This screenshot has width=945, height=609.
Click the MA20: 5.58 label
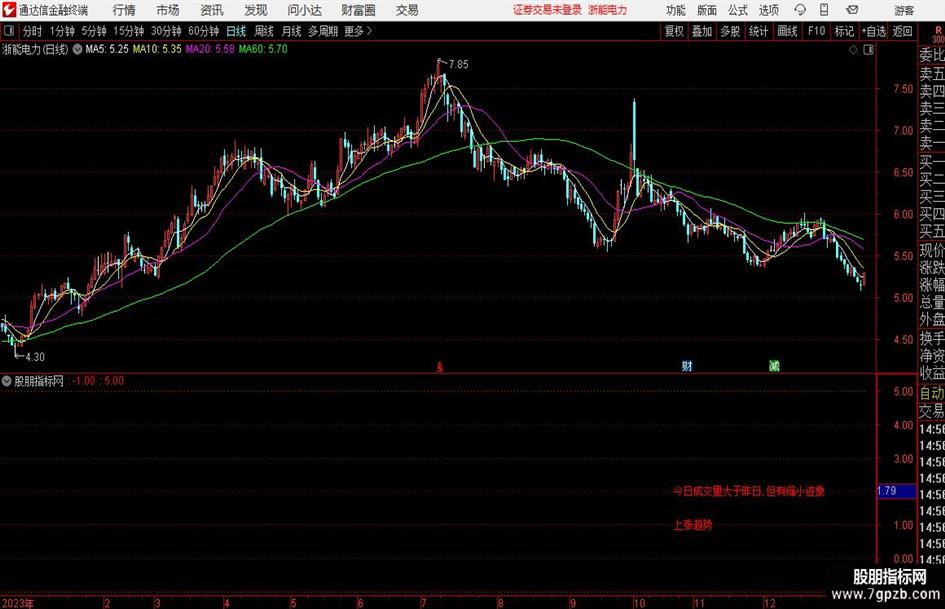[x=210, y=49]
